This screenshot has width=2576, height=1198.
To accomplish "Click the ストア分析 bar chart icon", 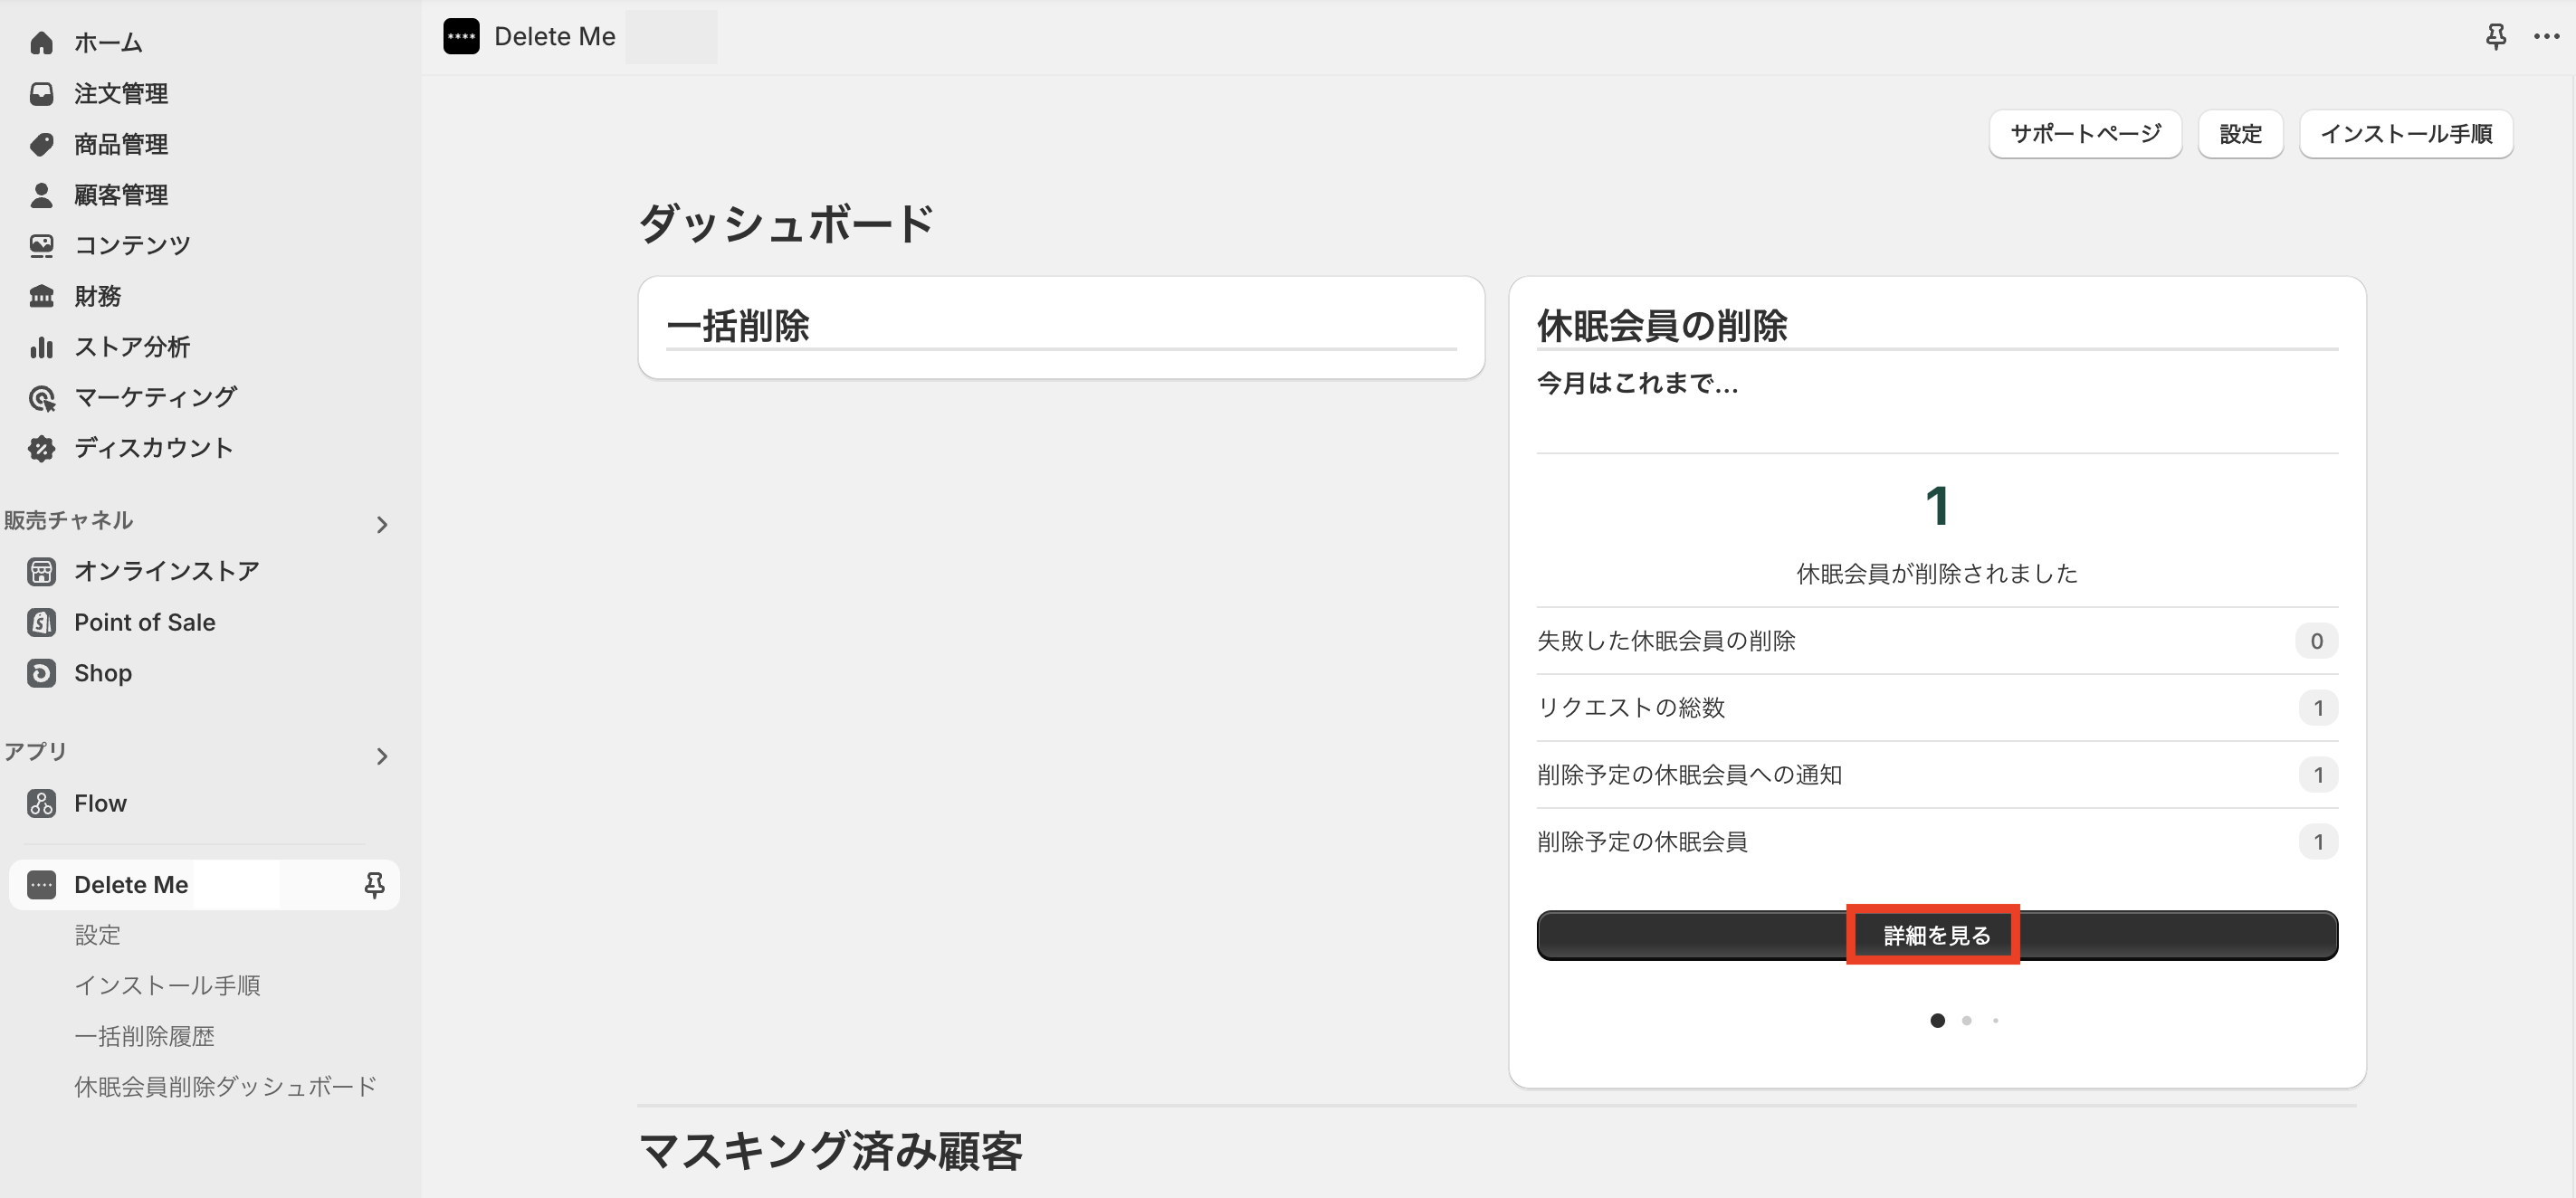I will pos(41,347).
